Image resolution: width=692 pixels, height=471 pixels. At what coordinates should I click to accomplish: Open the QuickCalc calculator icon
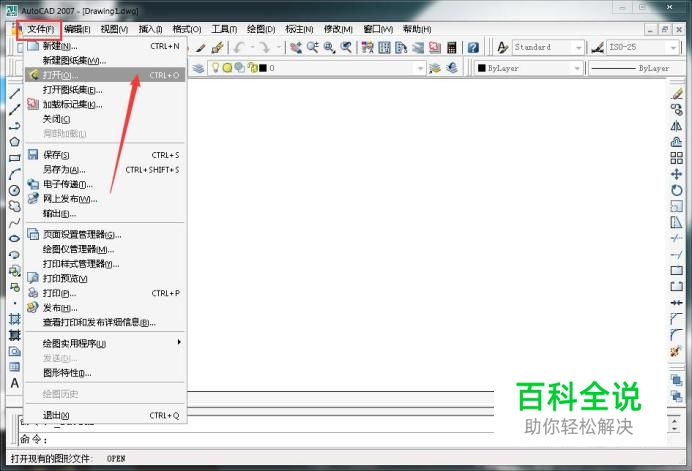451,47
